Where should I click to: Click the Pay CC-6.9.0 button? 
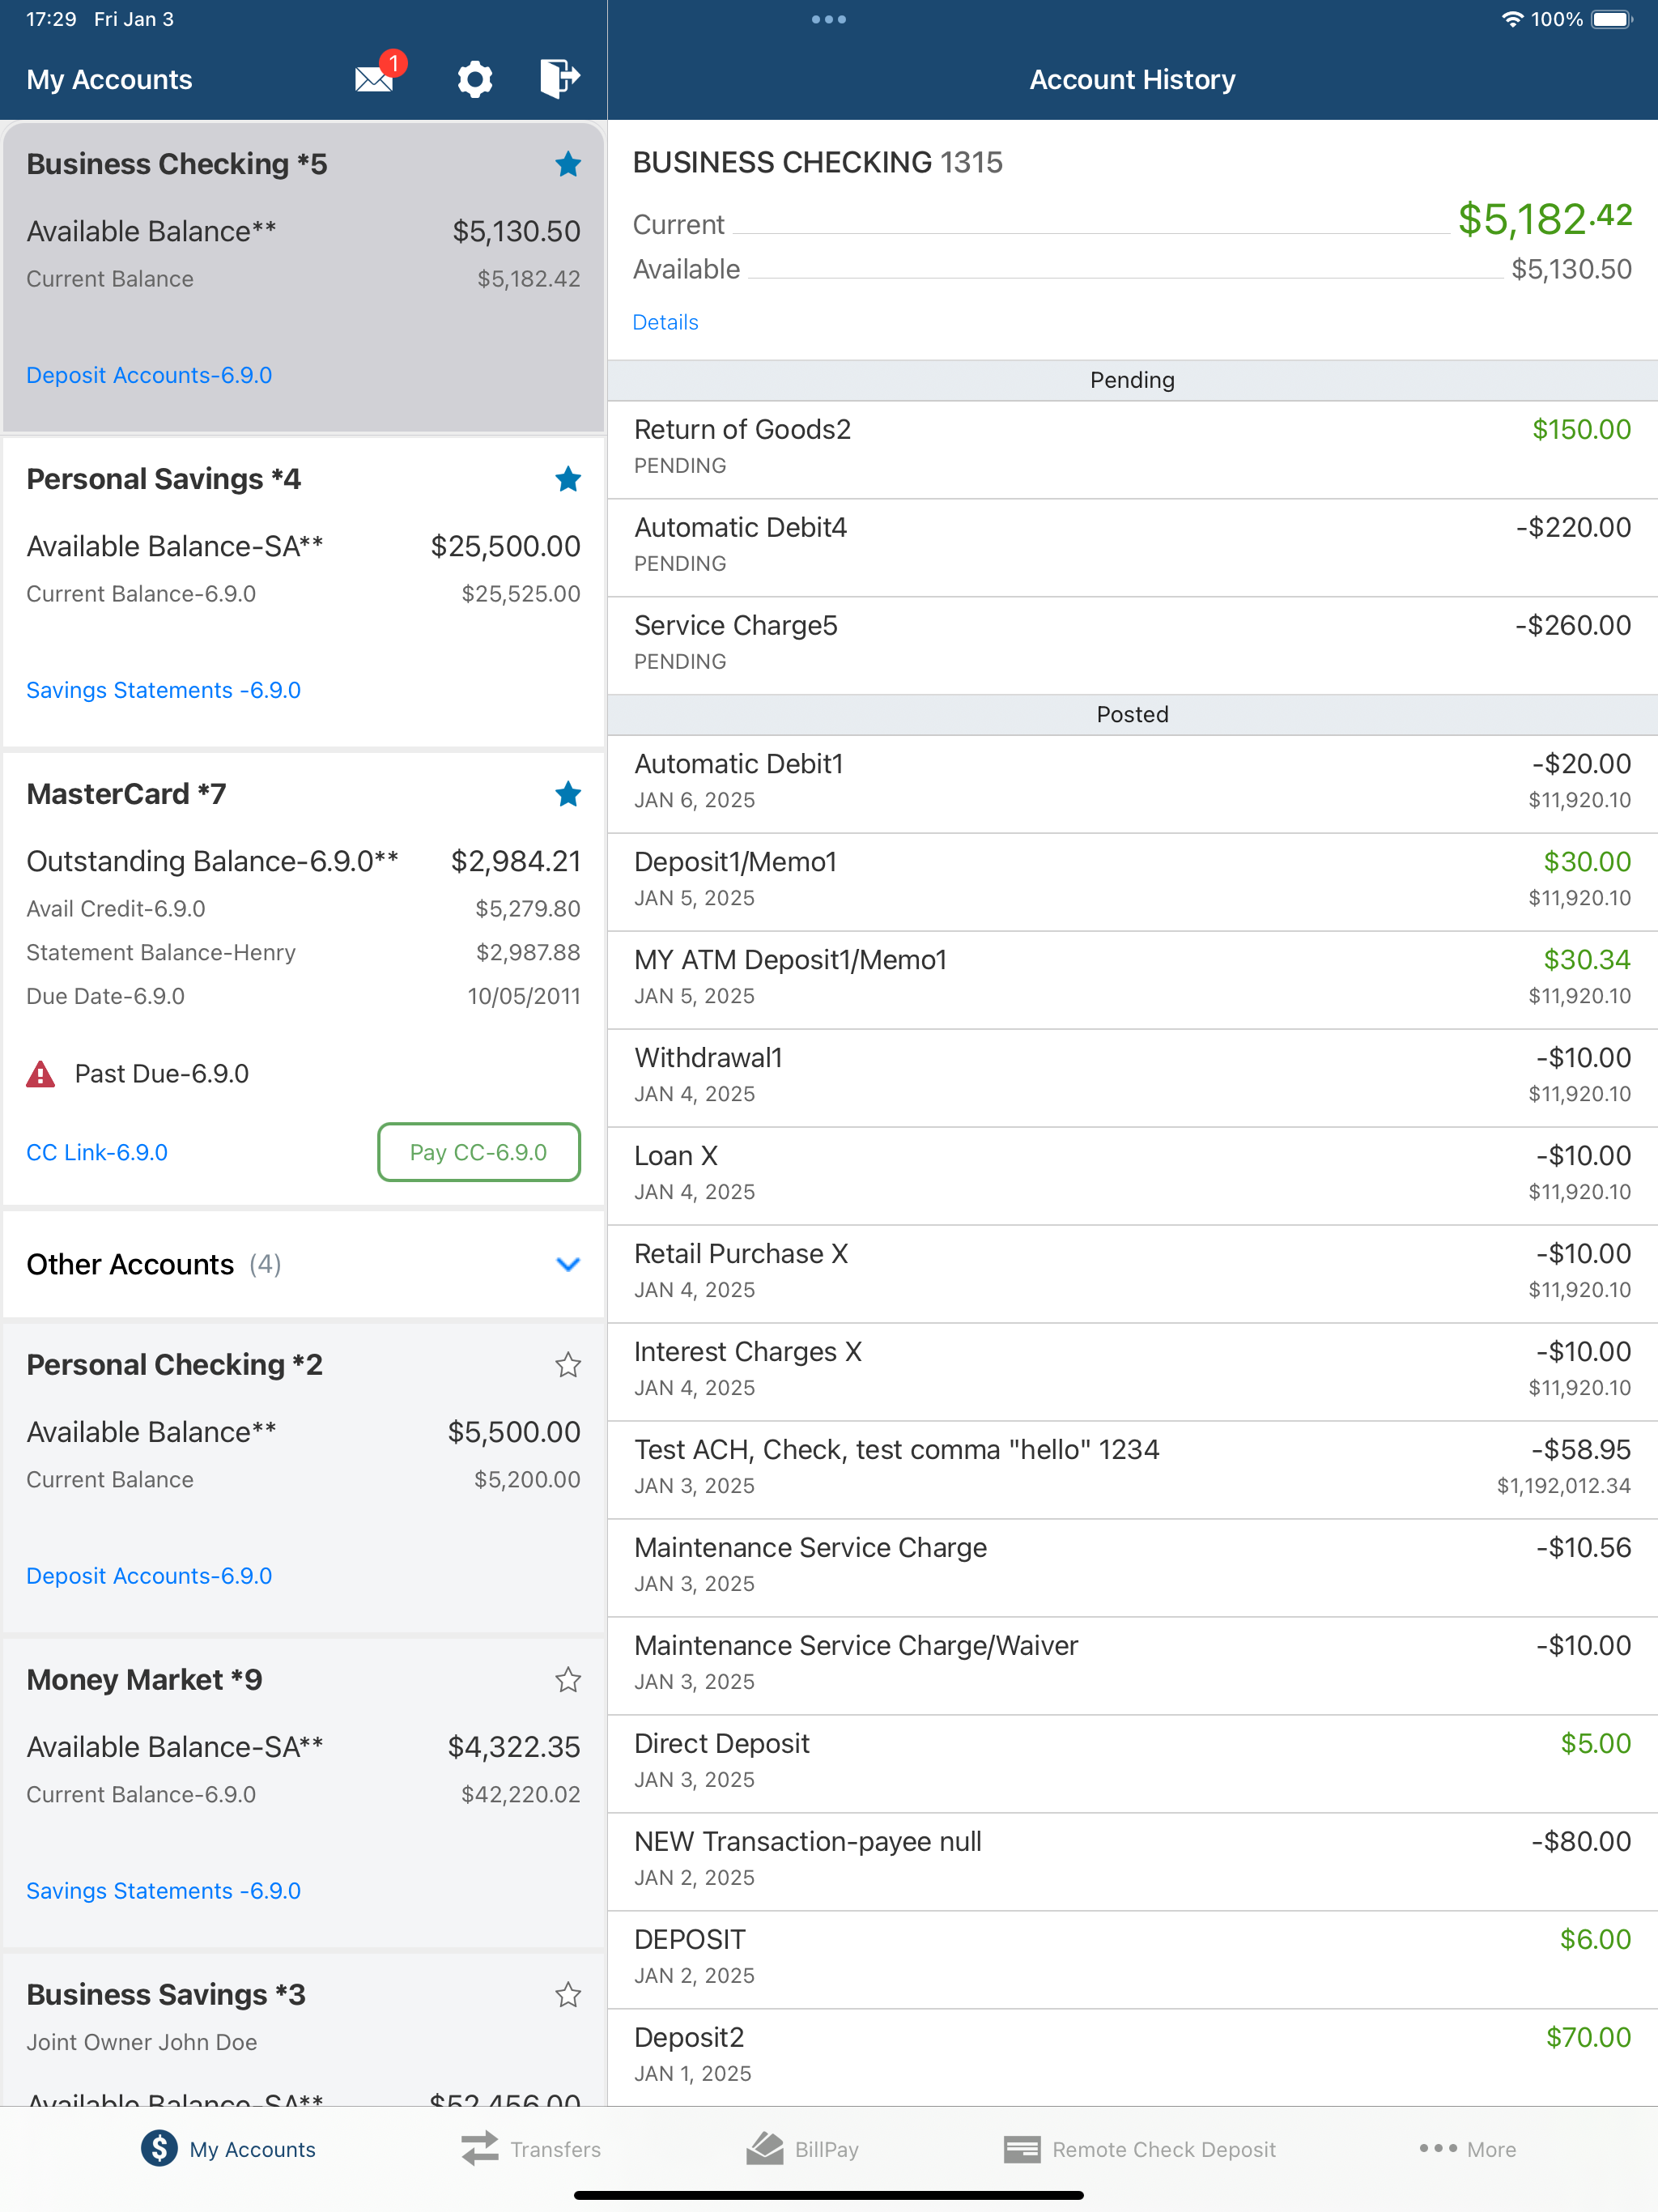pos(479,1152)
